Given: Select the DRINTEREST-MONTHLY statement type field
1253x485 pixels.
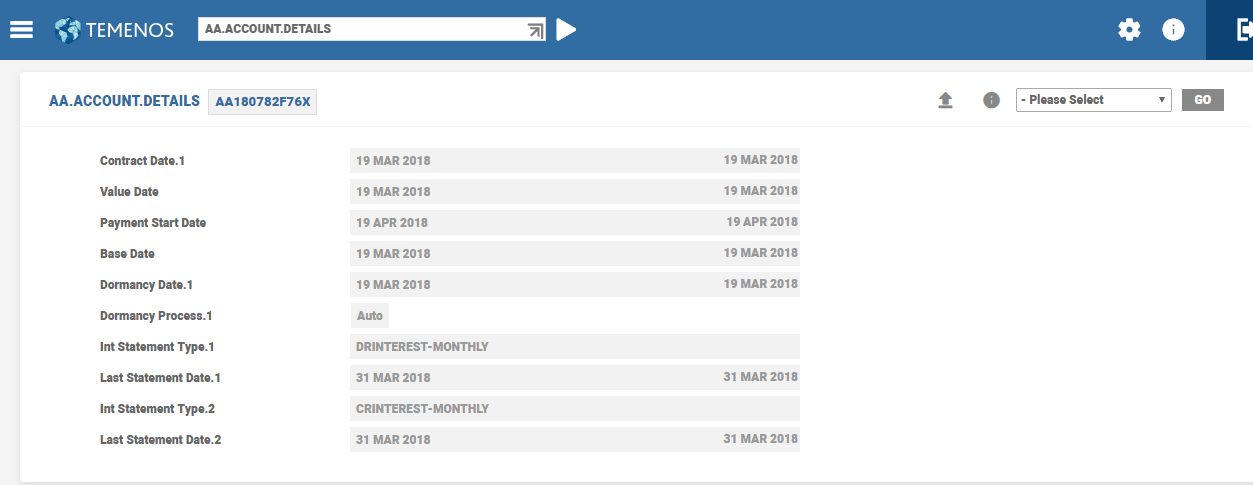Looking at the screenshot, I should pyautogui.click(x=574, y=347).
